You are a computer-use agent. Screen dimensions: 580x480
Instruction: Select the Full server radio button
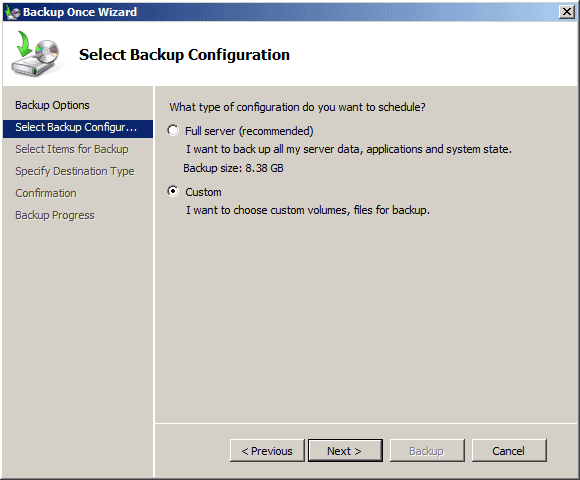coord(173,130)
